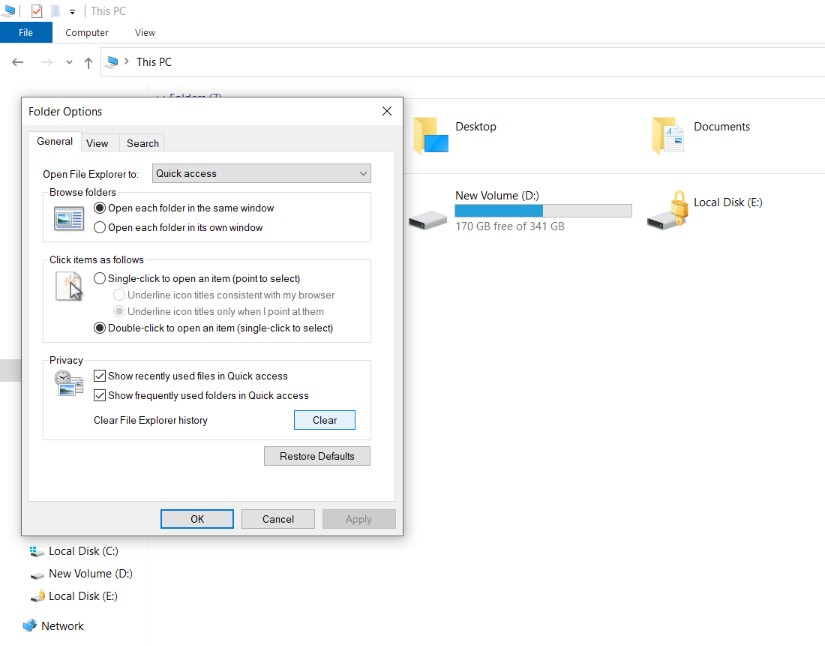The height and width of the screenshot is (646, 825).
Task: Click the back navigation arrow
Action: point(16,61)
